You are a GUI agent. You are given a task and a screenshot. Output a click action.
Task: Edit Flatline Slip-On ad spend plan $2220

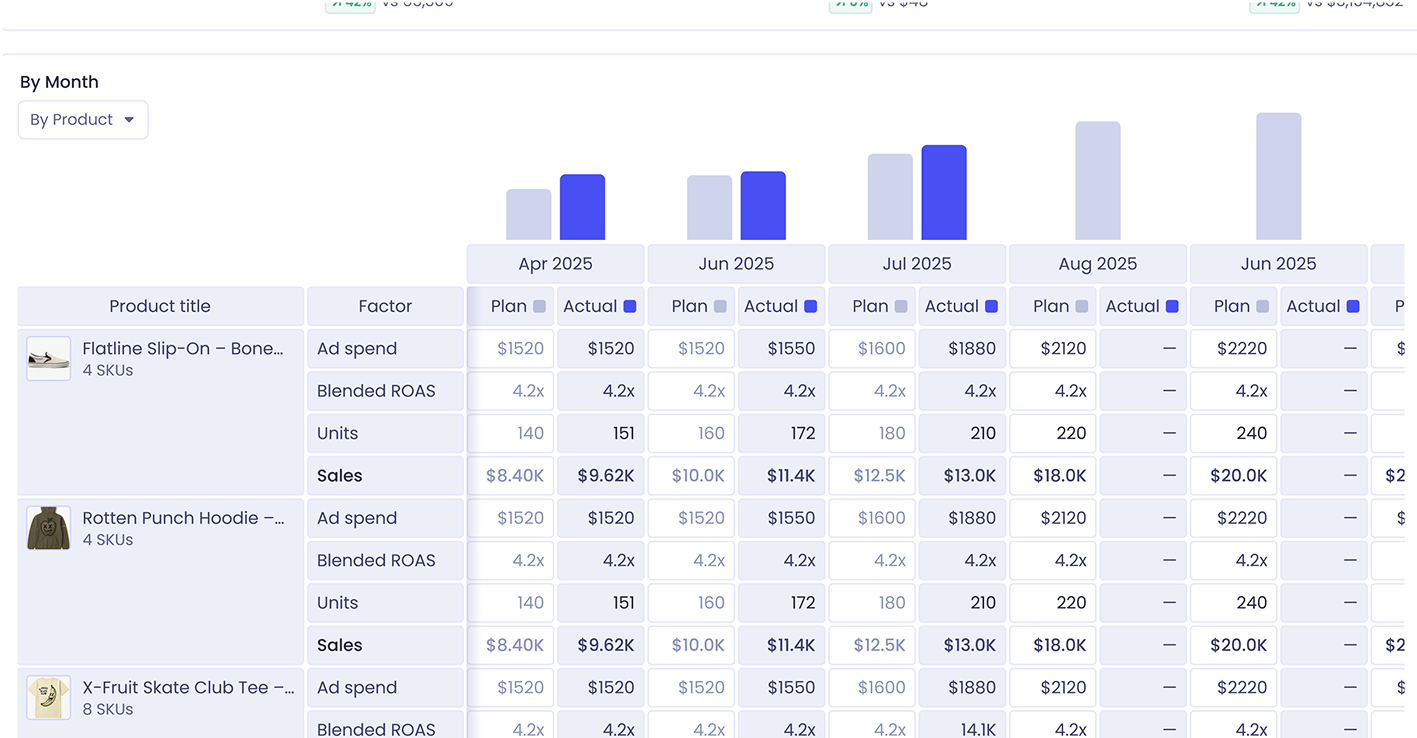pos(1234,349)
